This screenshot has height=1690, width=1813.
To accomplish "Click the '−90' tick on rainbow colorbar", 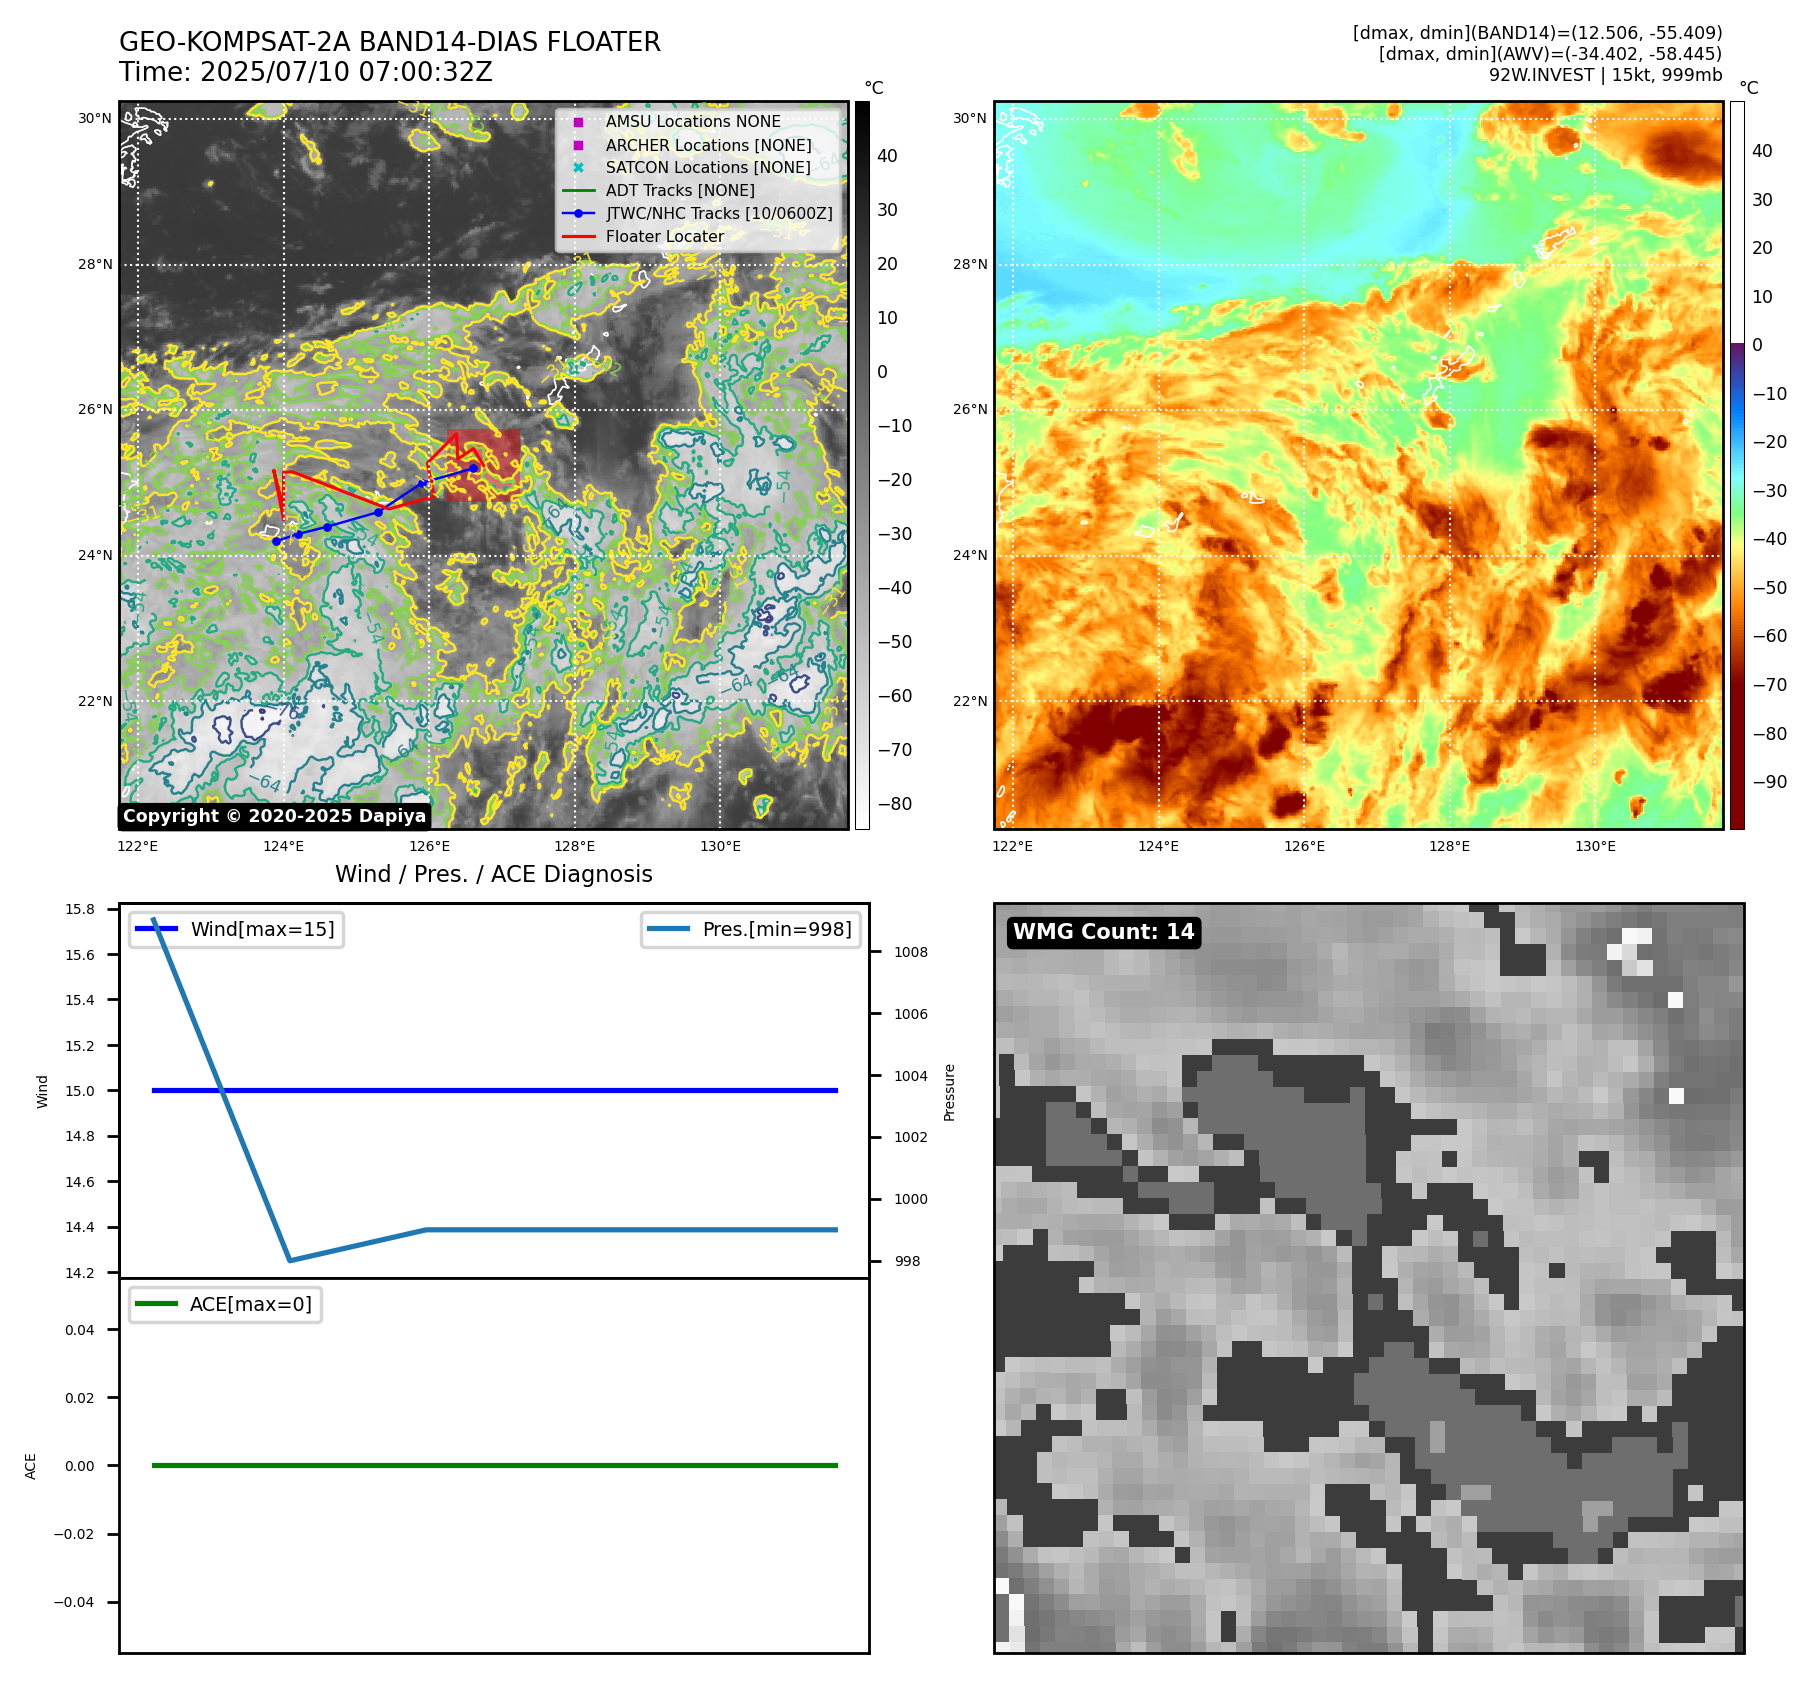I will click(x=1770, y=782).
